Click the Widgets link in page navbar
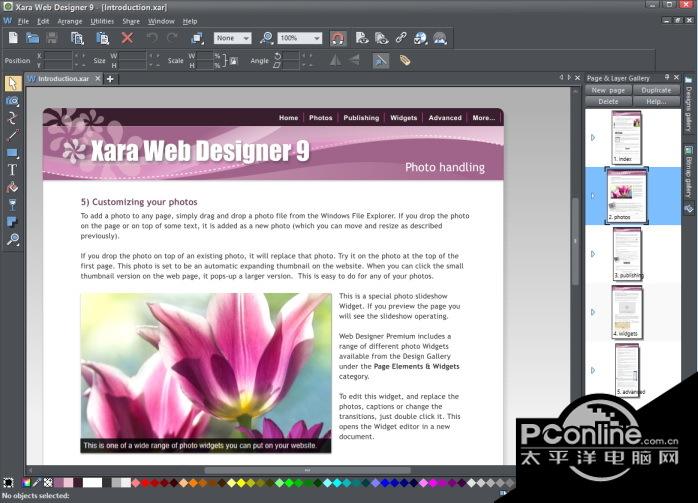The image size is (698, 503). (x=403, y=118)
